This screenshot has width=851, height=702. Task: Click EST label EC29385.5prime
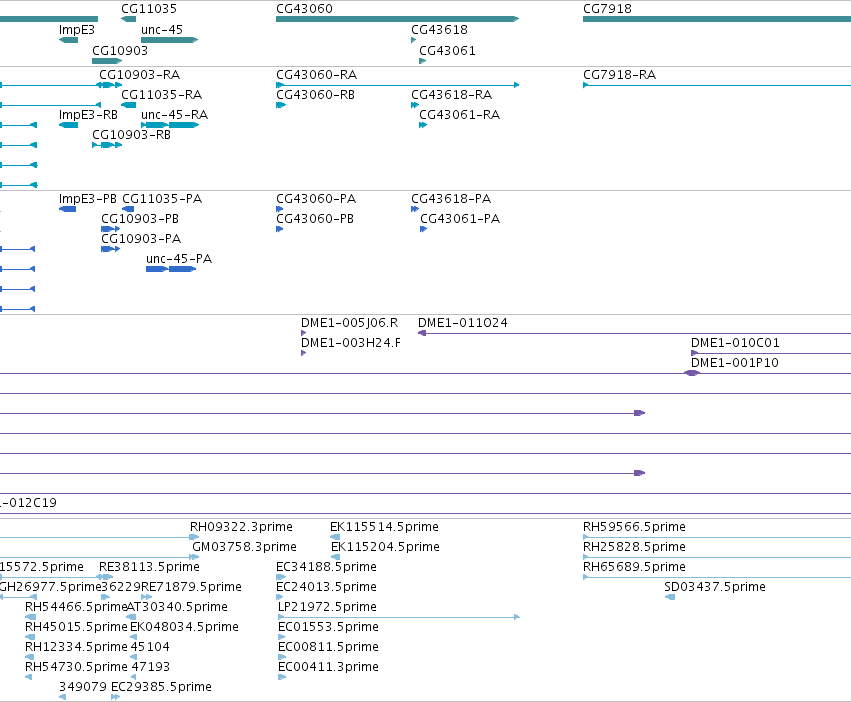pyautogui.click(x=161, y=688)
